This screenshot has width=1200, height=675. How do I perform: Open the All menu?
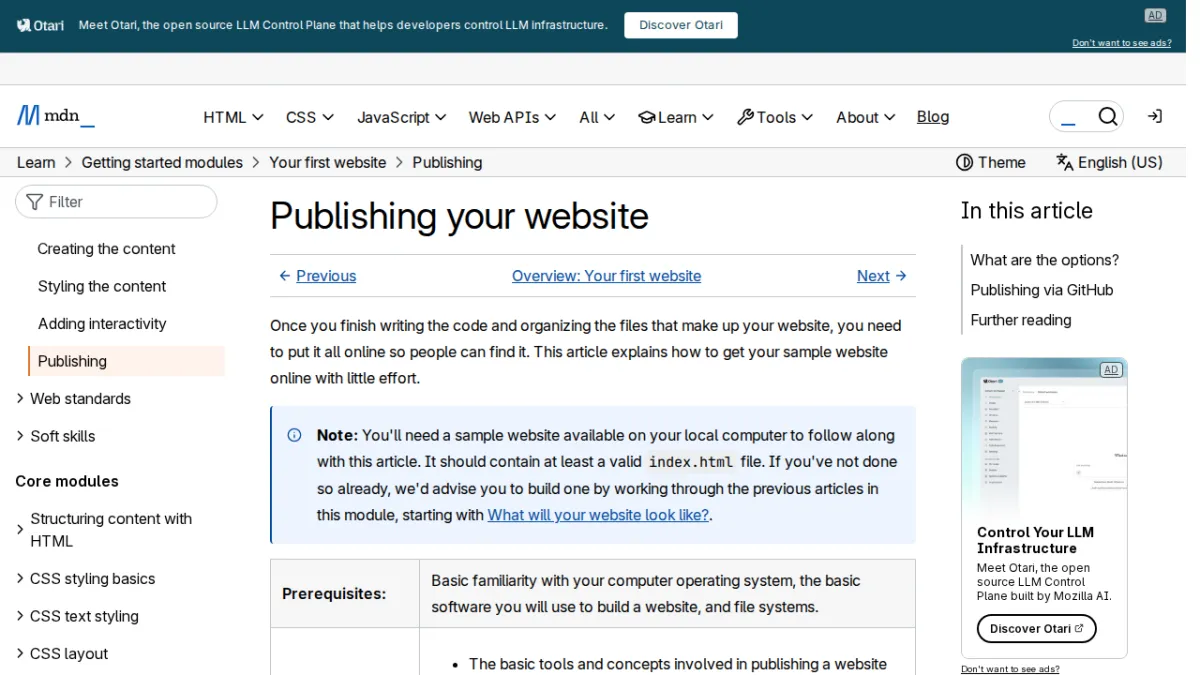(x=597, y=117)
